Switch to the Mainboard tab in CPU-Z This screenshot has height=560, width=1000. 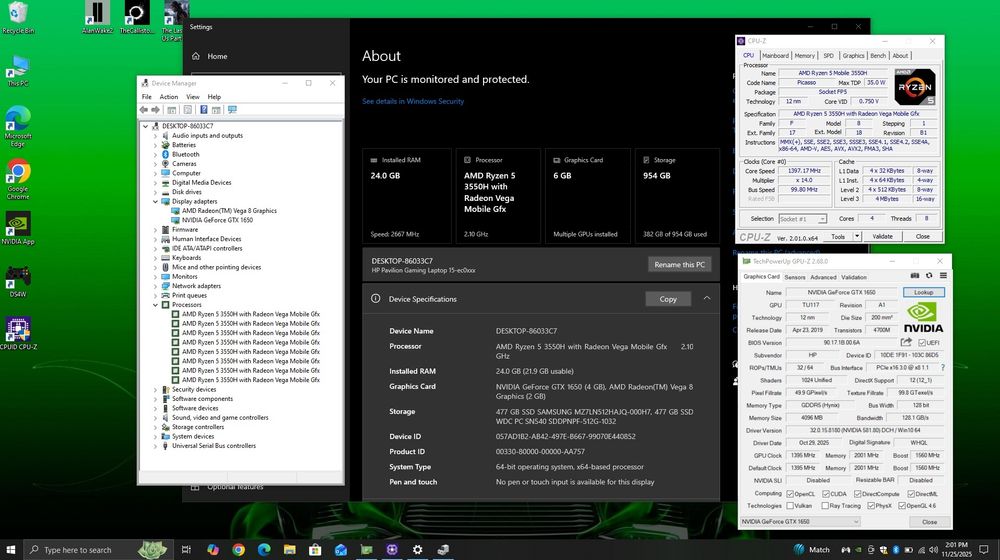(776, 55)
